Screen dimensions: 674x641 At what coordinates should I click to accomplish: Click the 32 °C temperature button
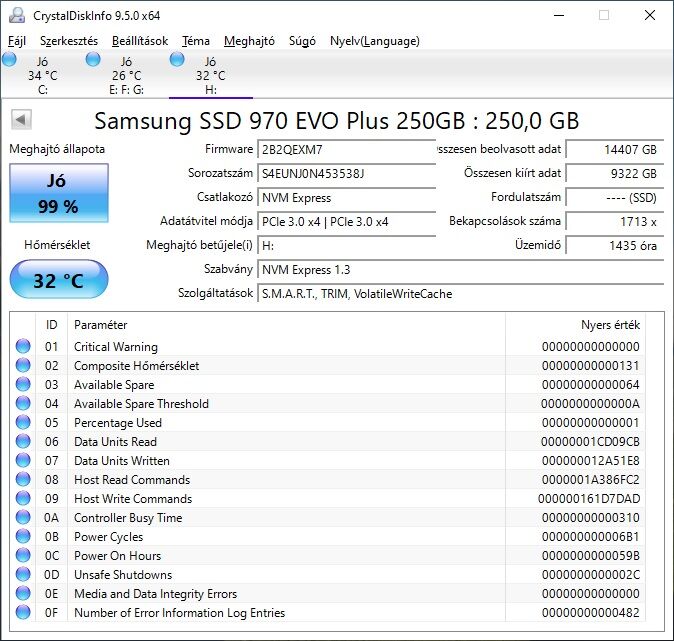(59, 279)
